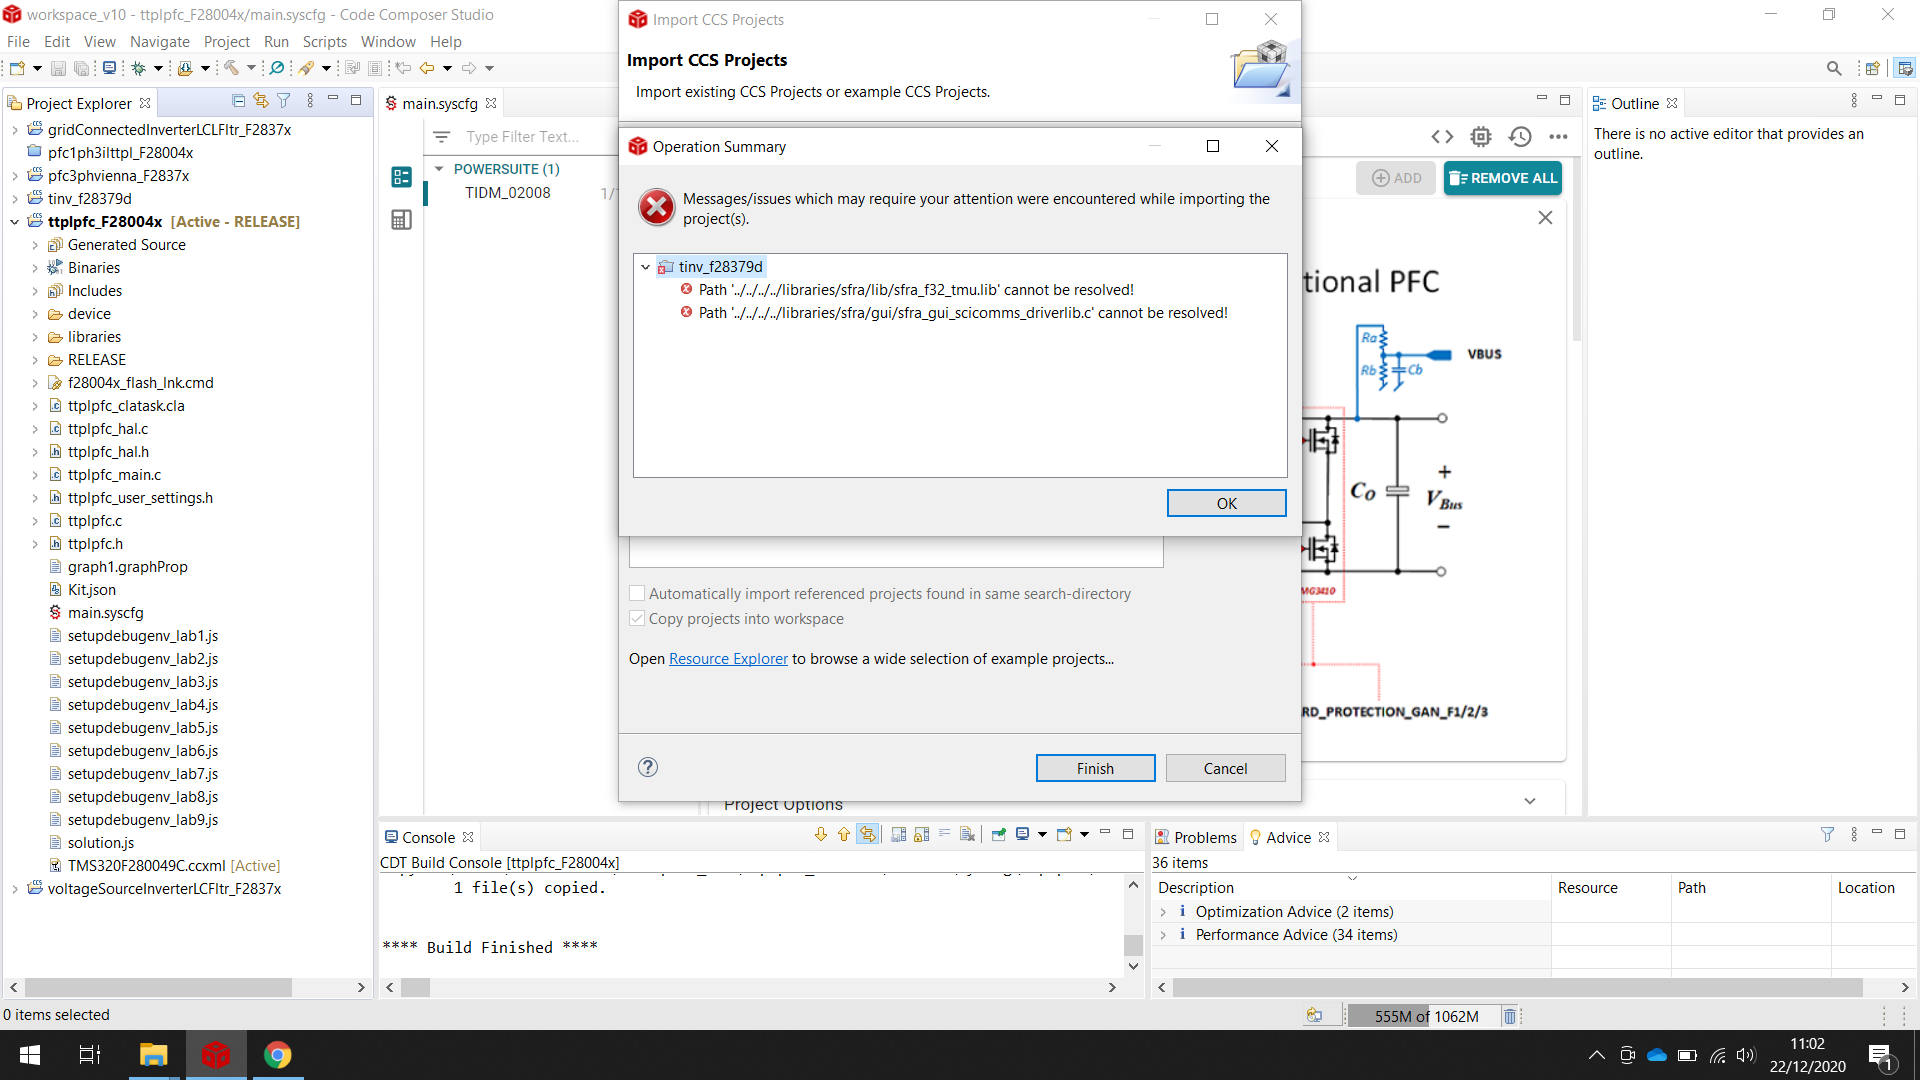This screenshot has height=1080, width=1920.
Task: Open the Resource Explorer link
Action: click(x=728, y=659)
